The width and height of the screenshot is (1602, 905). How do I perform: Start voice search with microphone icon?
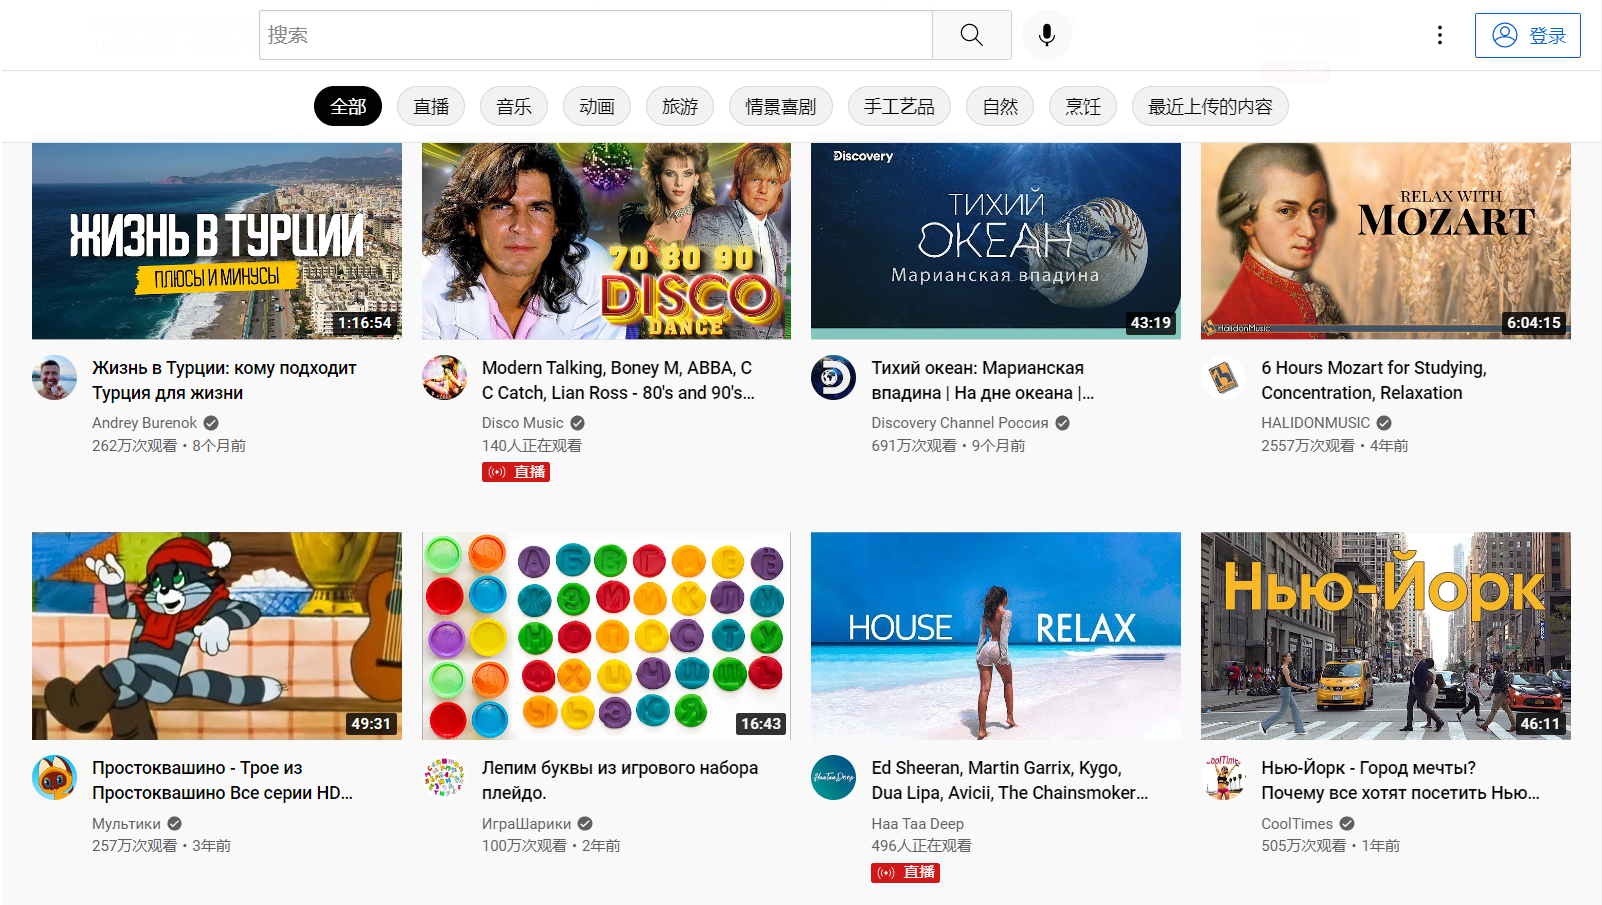pos(1047,35)
